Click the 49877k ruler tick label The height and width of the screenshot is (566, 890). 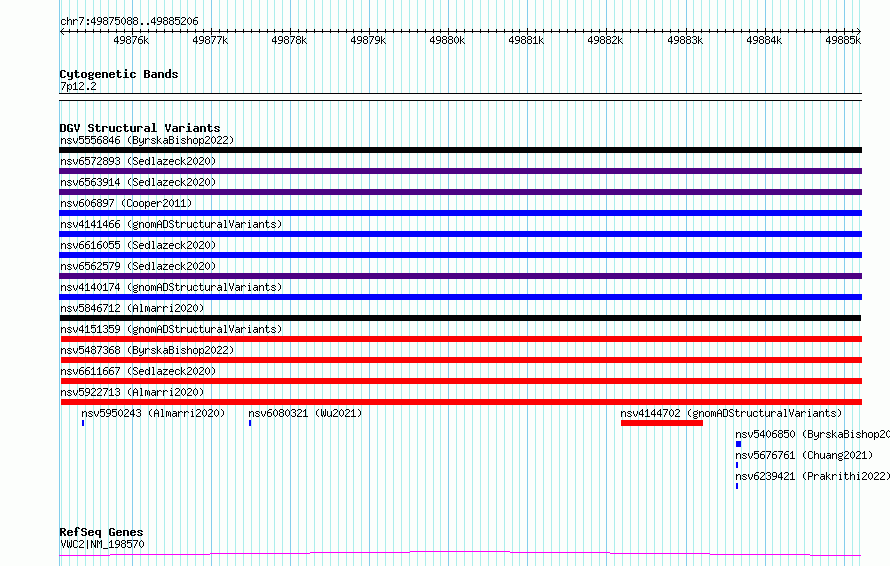pyautogui.click(x=210, y=40)
